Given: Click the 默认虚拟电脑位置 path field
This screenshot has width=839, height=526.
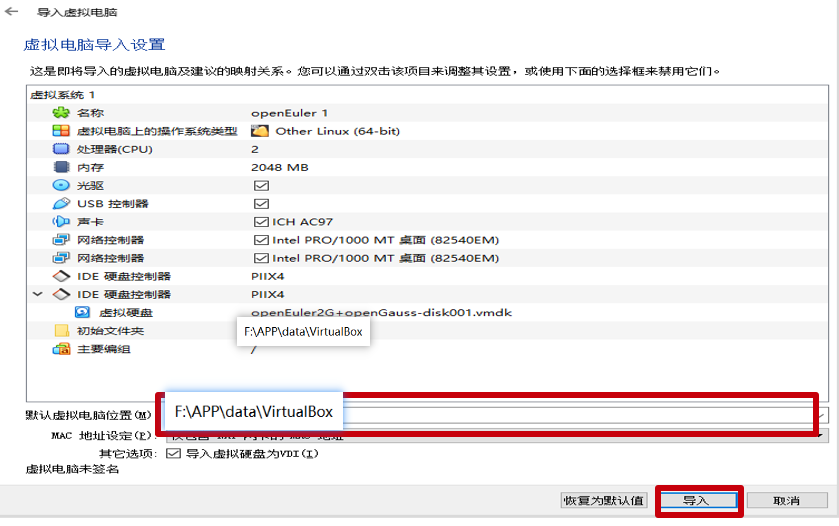Looking at the screenshot, I should pos(497,415).
